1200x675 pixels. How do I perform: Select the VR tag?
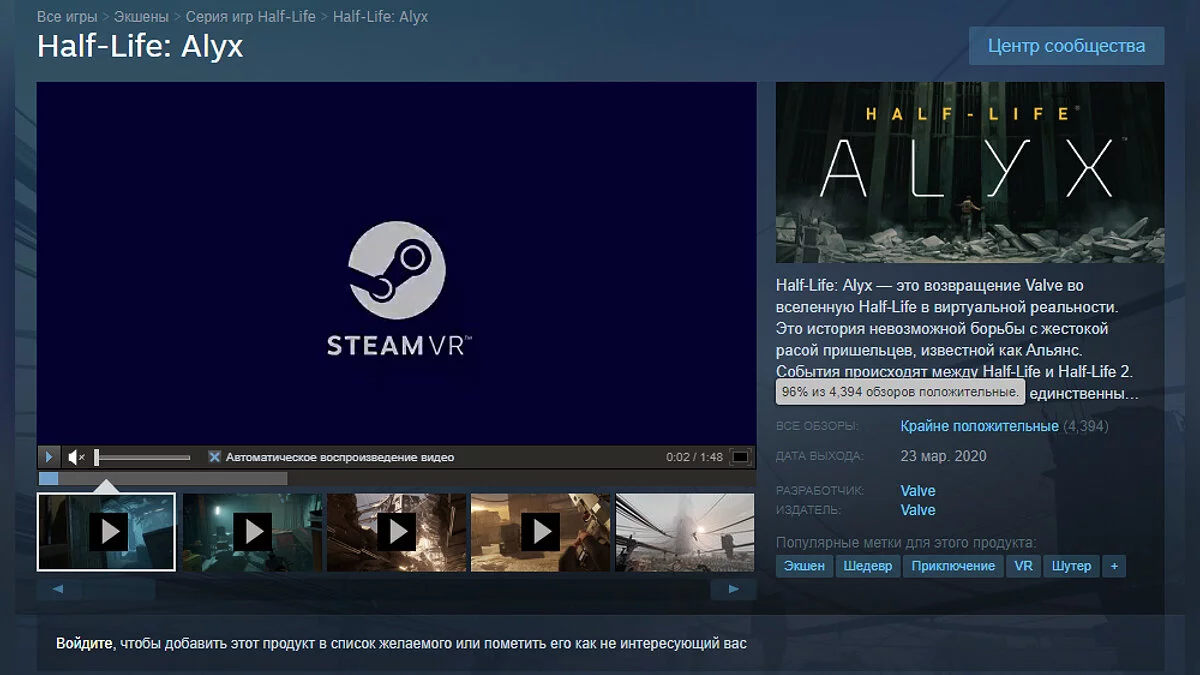coord(1023,566)
